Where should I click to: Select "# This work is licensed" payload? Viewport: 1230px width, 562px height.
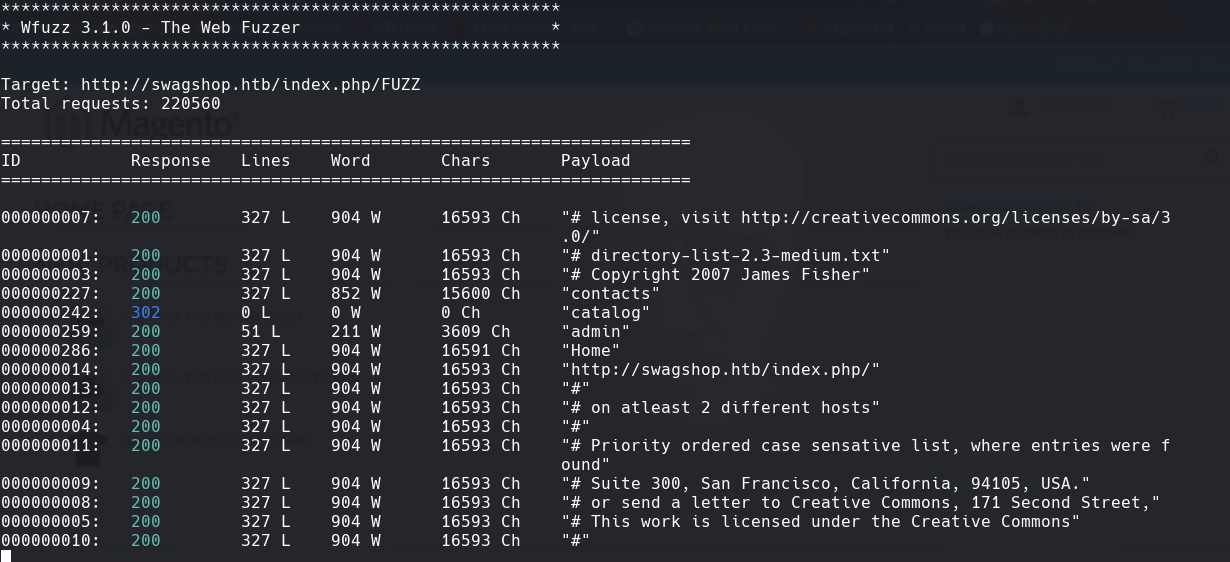coord(821,521)
